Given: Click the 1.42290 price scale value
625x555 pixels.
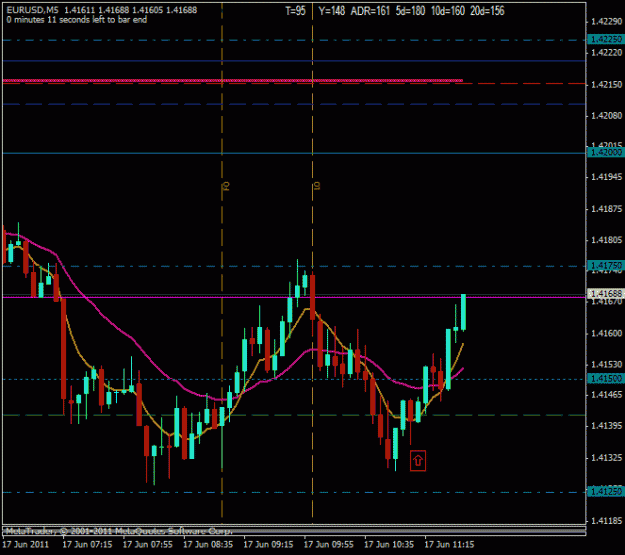Looking at the screenshot, I should pos(606,22).
